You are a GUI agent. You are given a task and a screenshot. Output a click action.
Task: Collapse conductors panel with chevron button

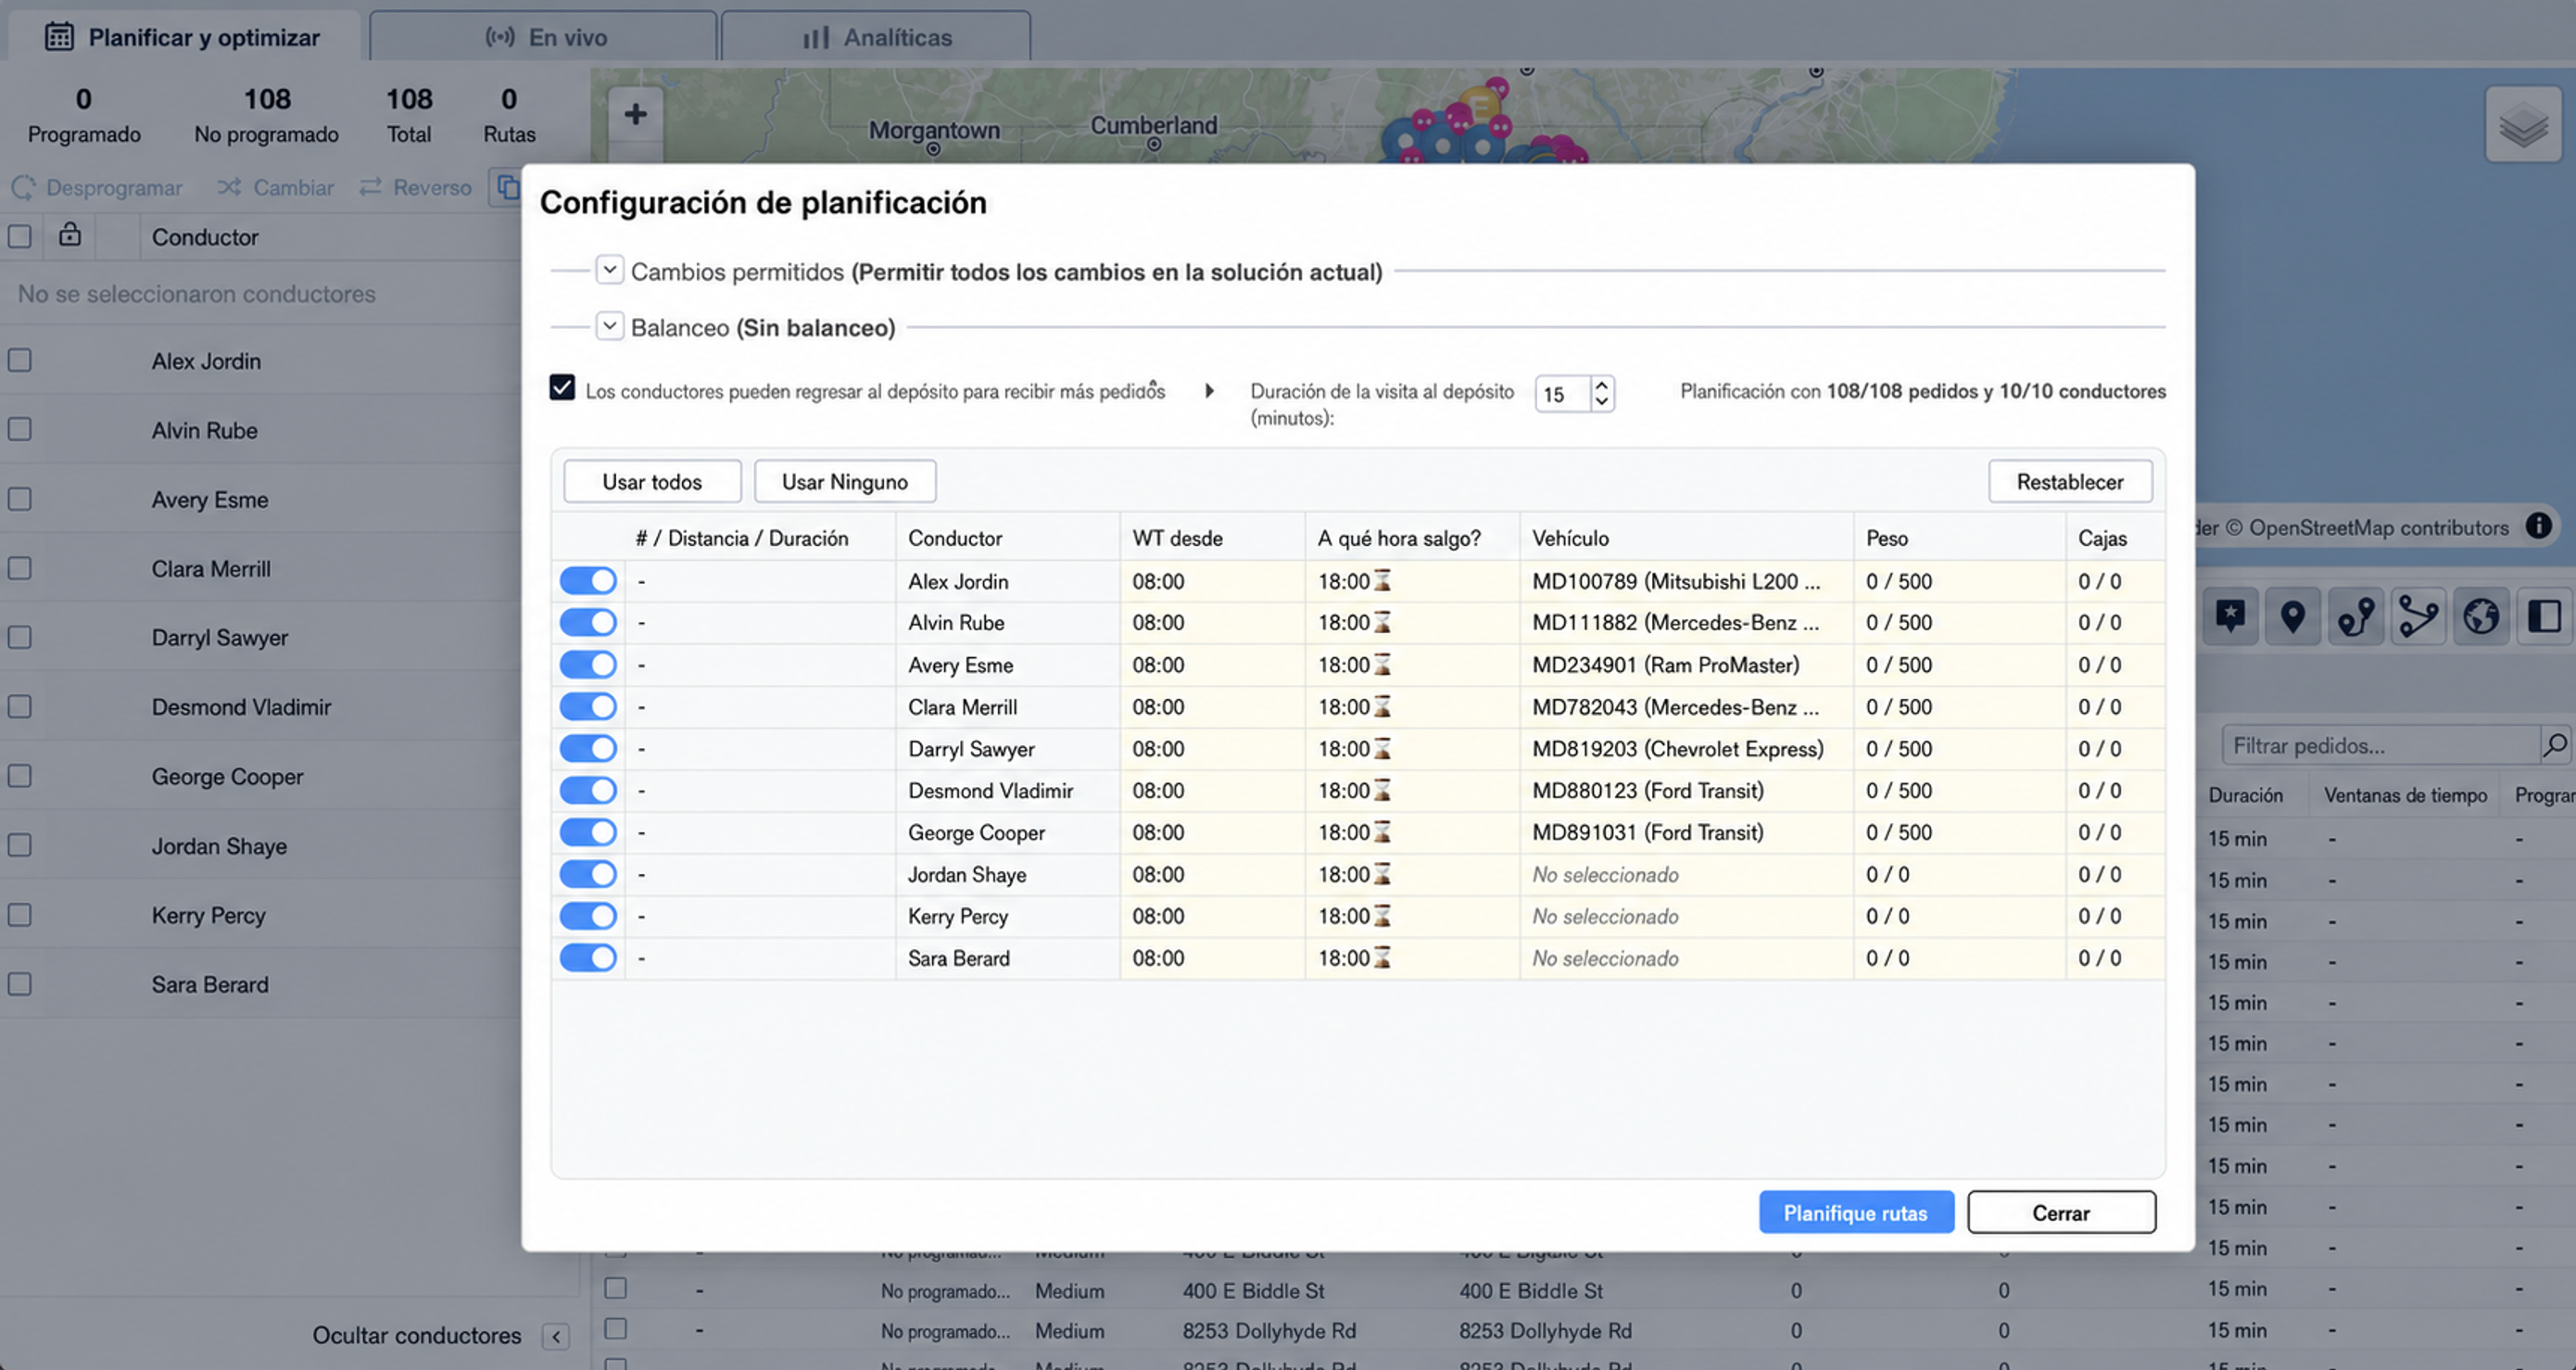(556, 1336)
